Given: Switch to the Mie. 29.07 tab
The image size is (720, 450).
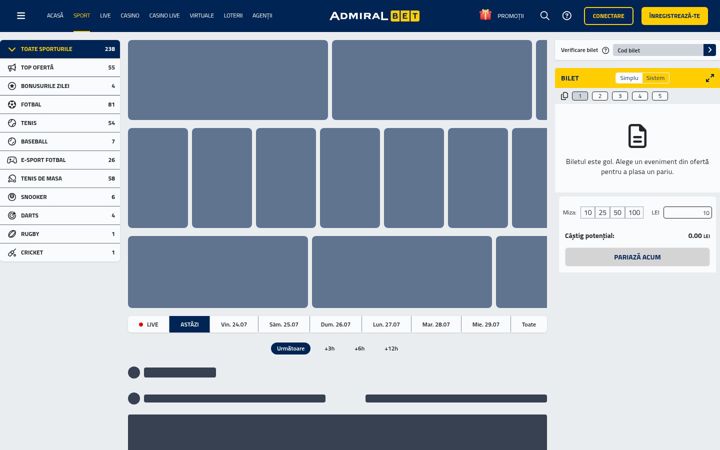Looking at the screenshot, I should (486, 324).
